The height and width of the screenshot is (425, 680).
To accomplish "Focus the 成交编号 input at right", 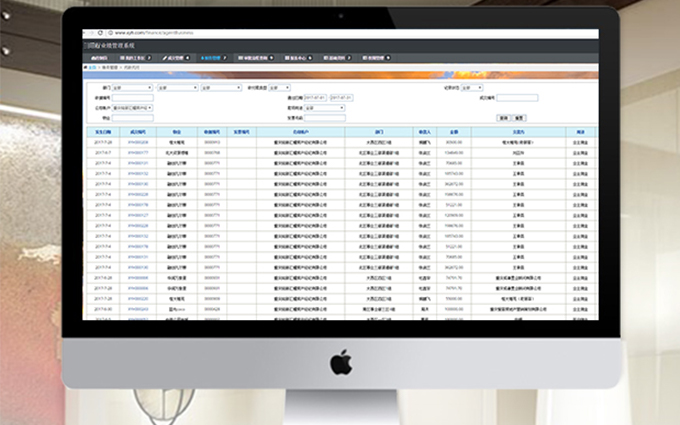I will pyautogui.click(x=517, y=97).
